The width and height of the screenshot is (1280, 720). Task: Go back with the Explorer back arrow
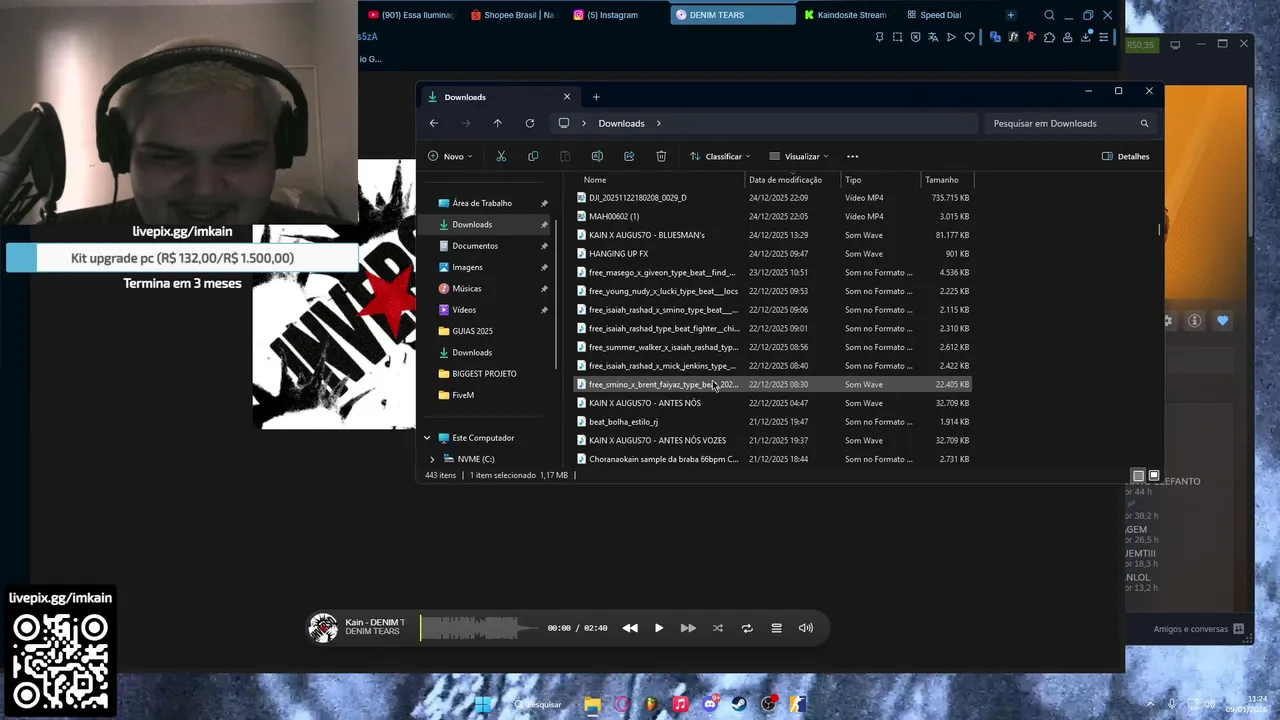(434, 123)
